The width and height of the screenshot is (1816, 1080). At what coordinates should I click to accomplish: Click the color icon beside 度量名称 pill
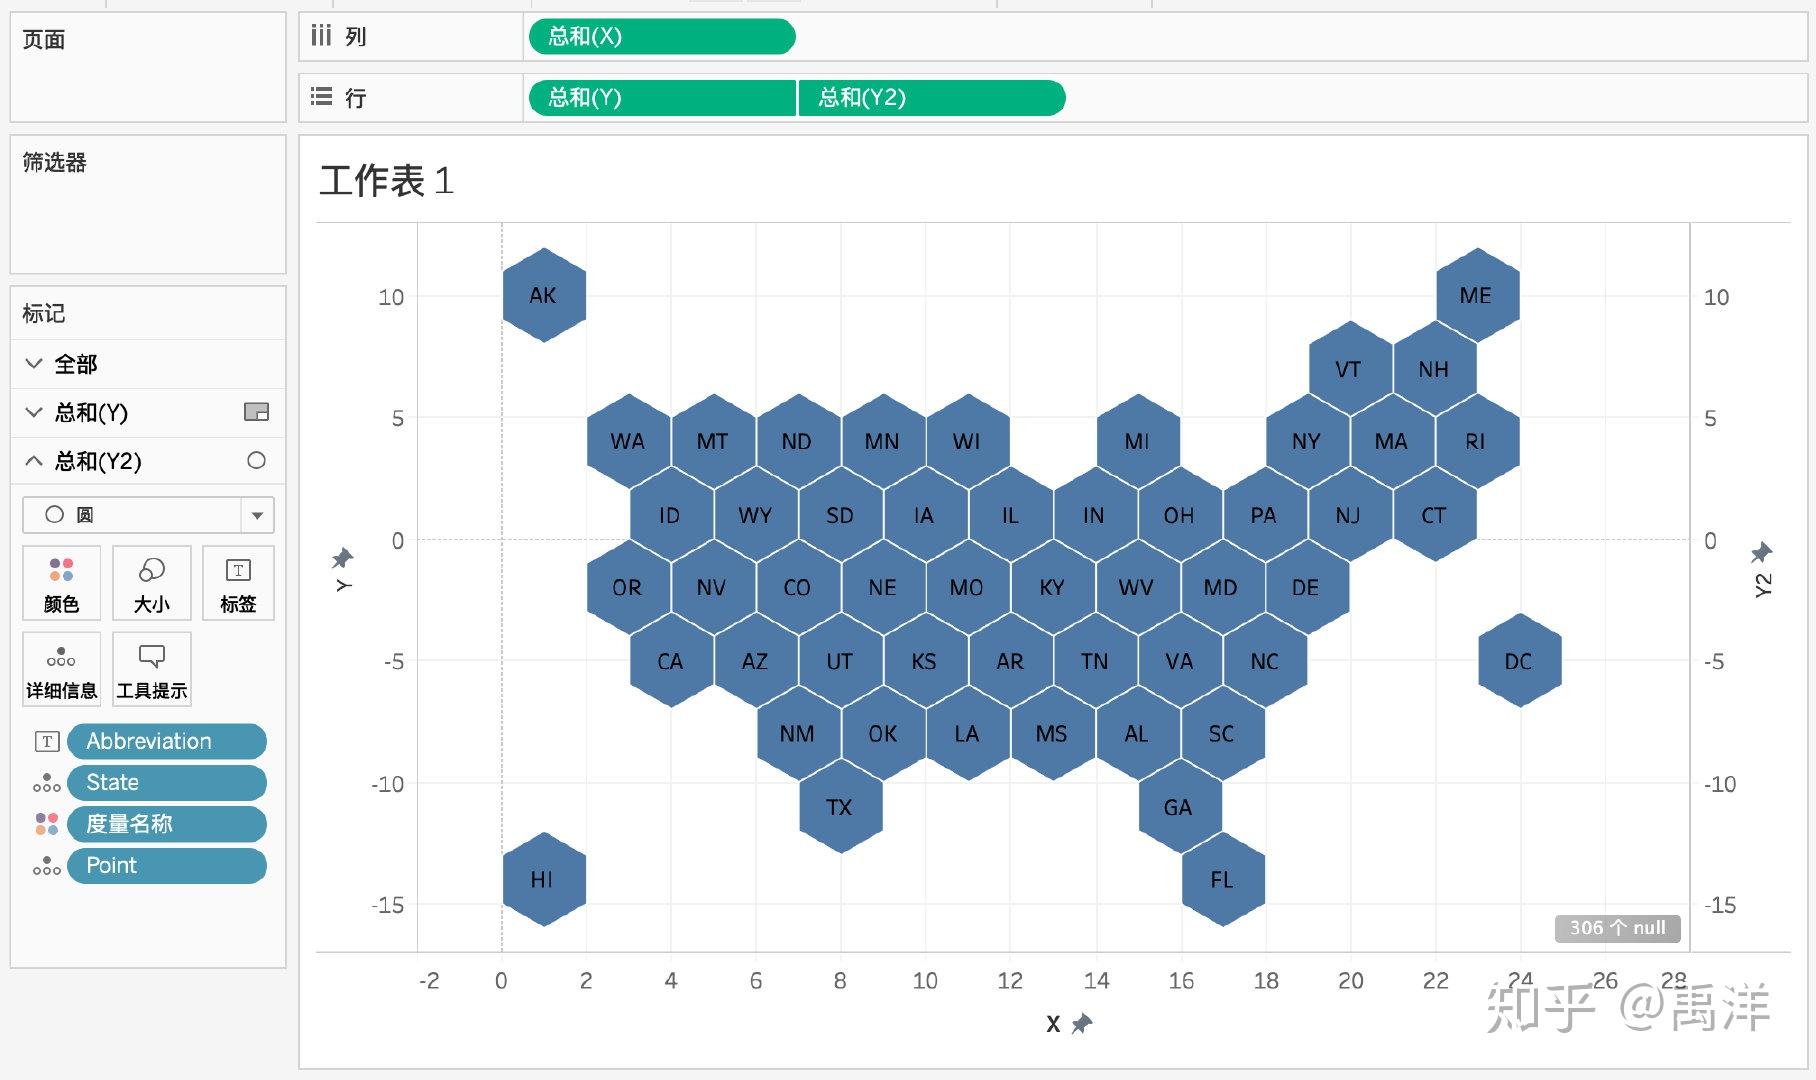(47, 824)
